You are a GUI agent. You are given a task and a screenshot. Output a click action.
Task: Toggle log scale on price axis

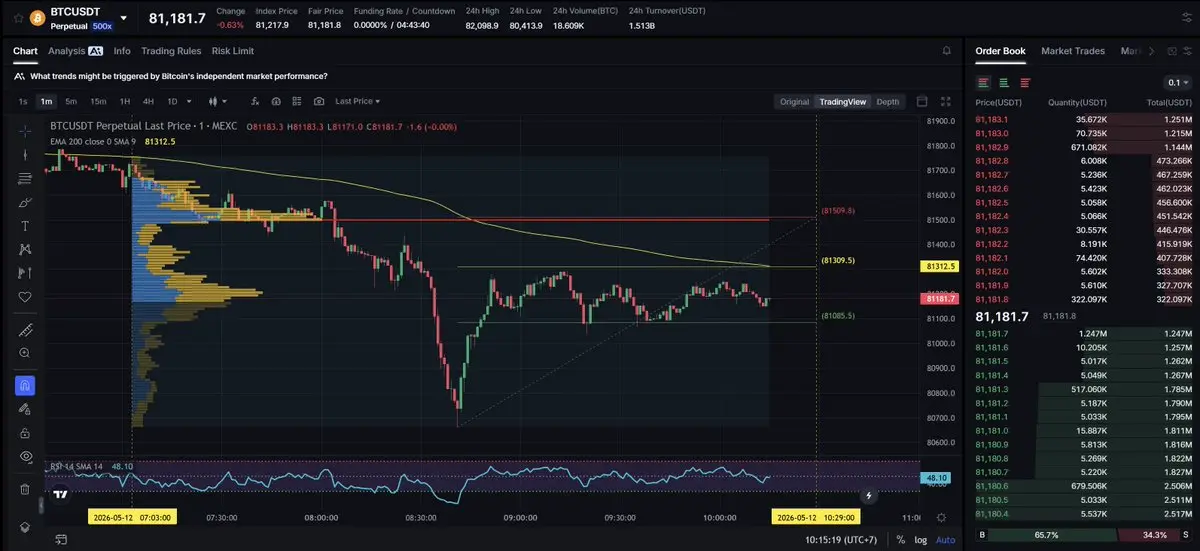coord(921,540)
